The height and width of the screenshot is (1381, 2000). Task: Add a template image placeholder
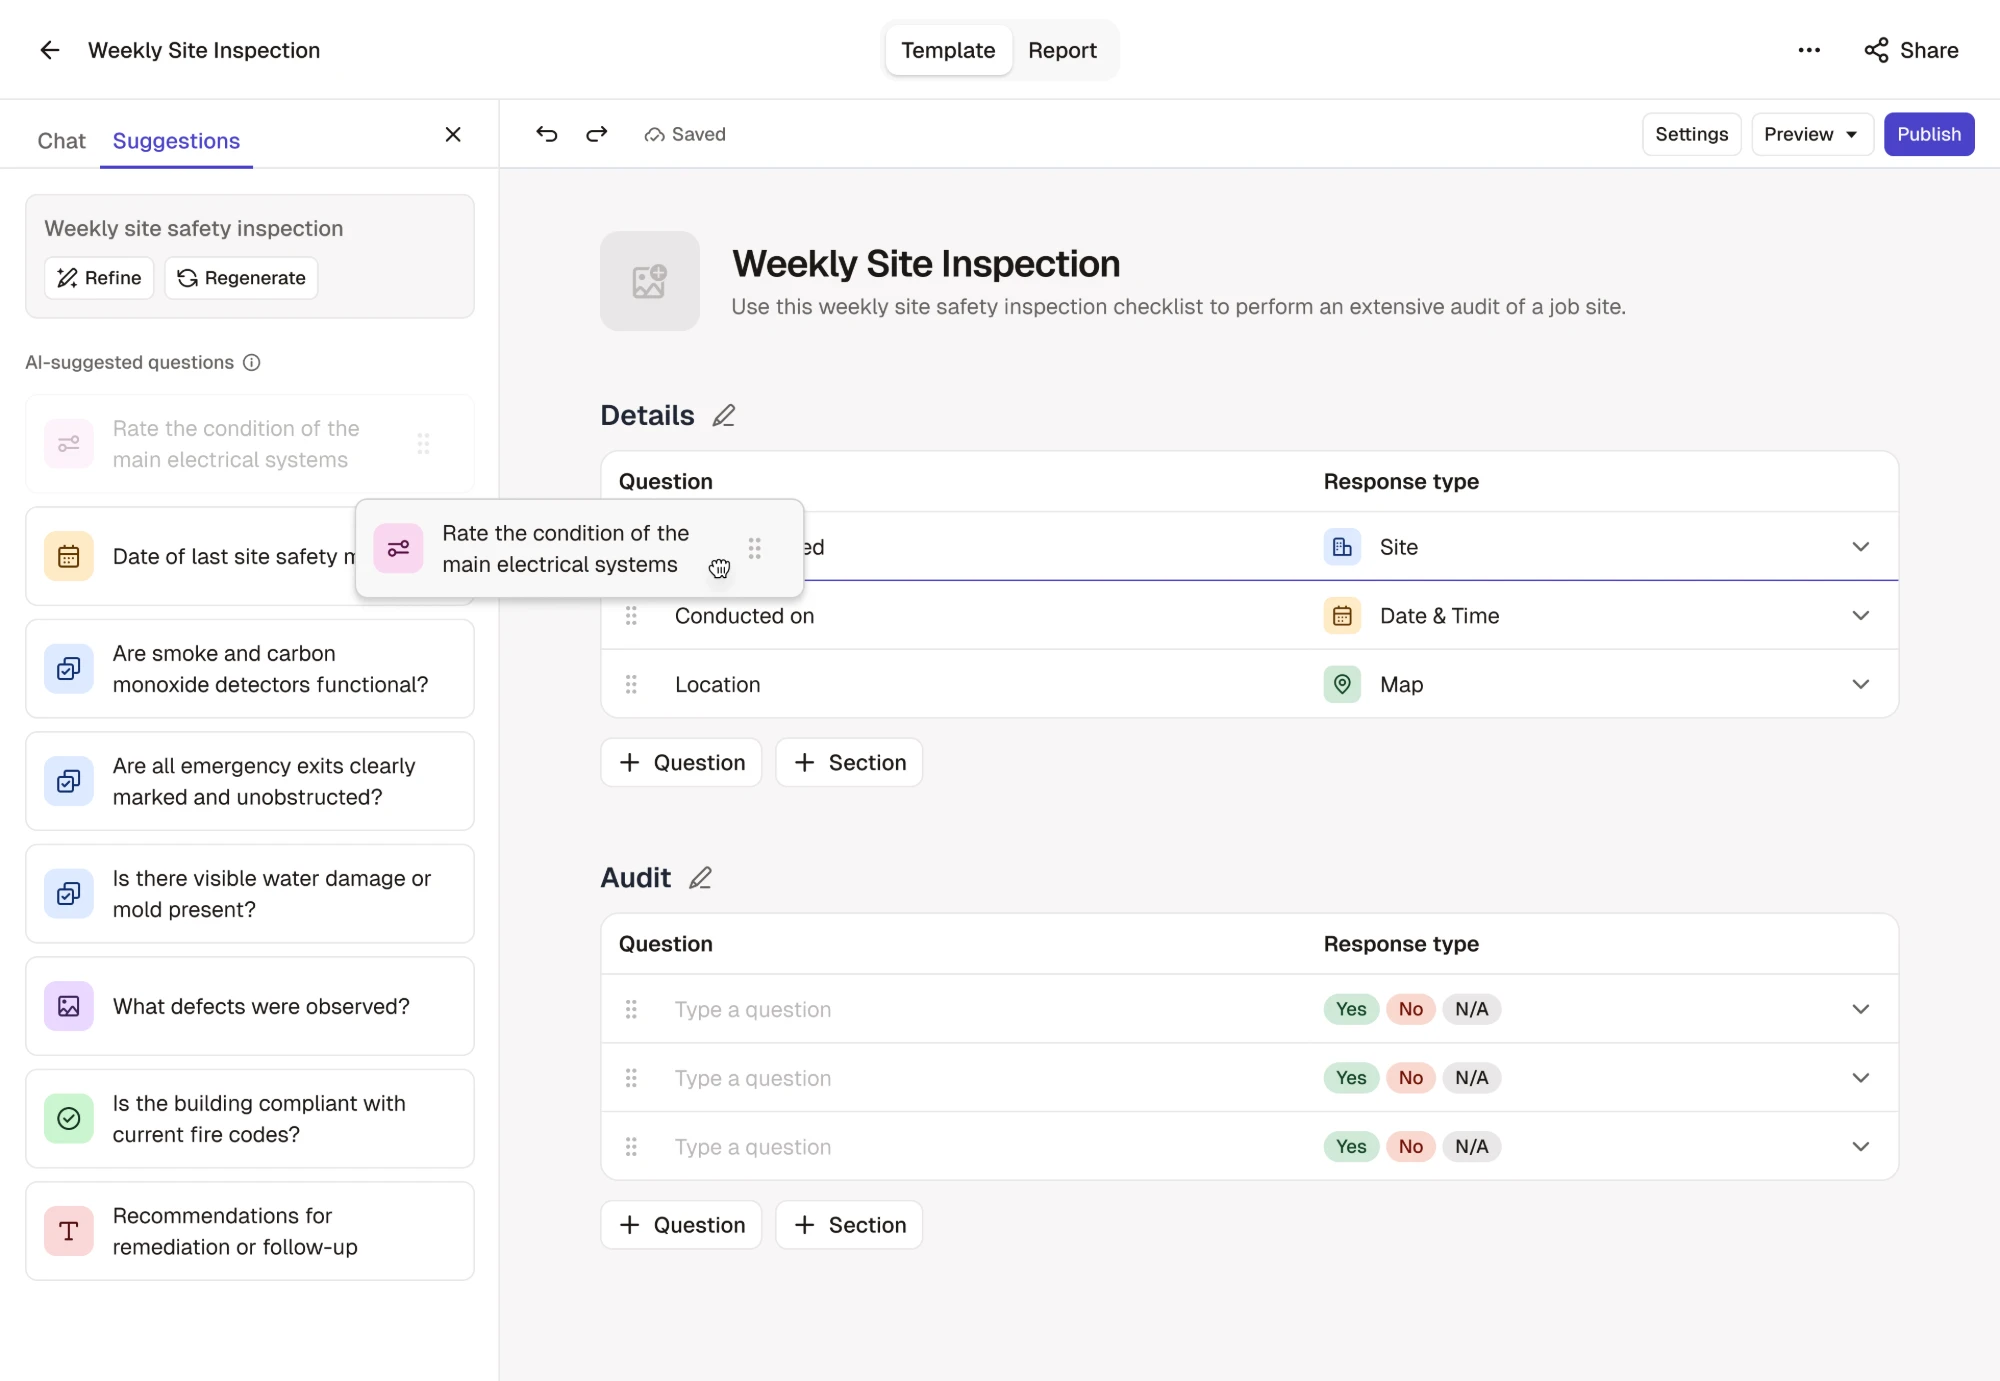[x=650, y=281]
